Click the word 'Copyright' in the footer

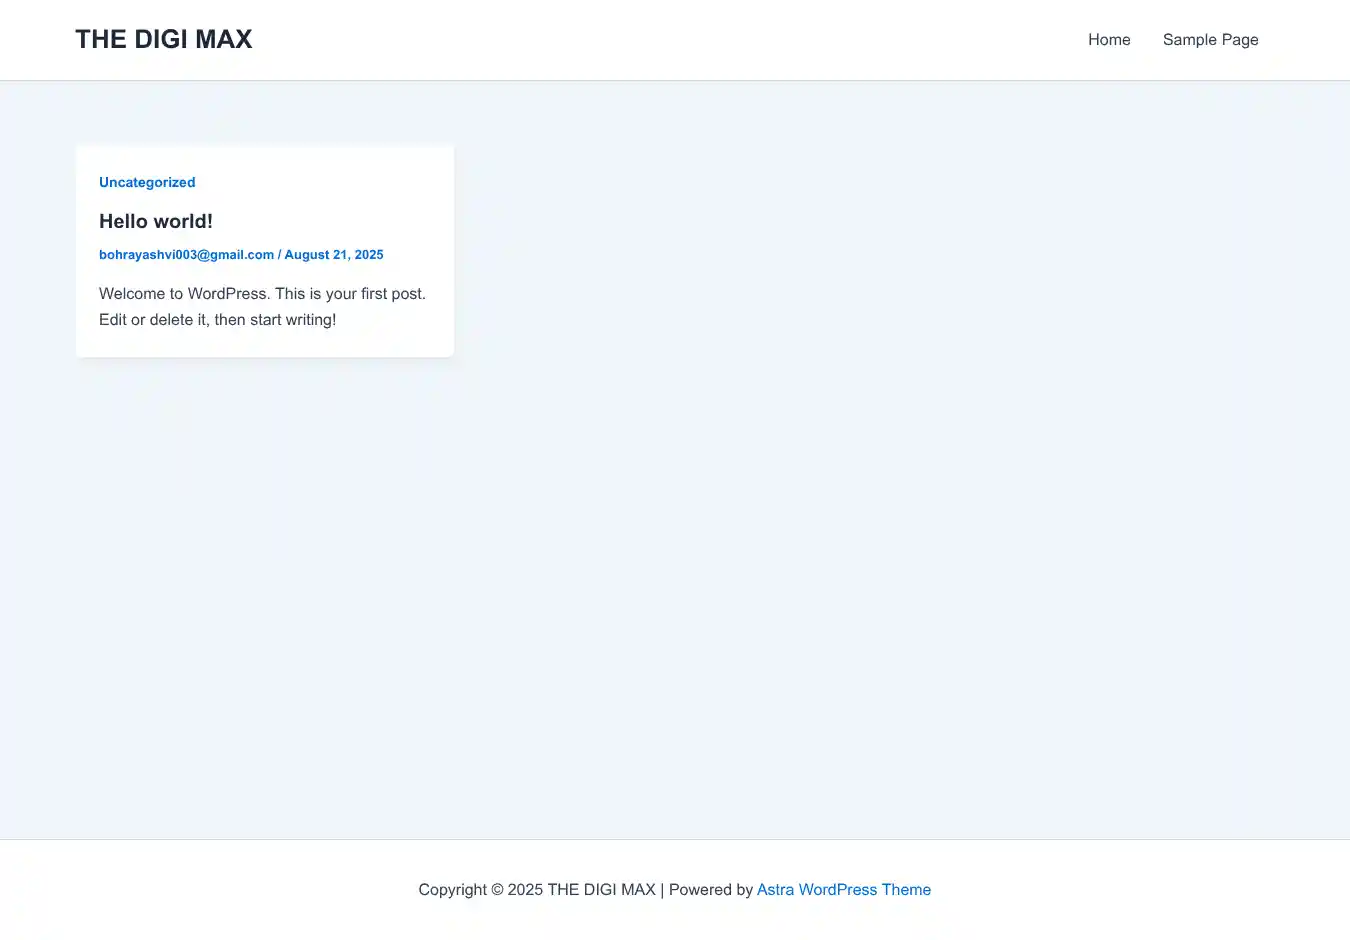coord(452,890)
